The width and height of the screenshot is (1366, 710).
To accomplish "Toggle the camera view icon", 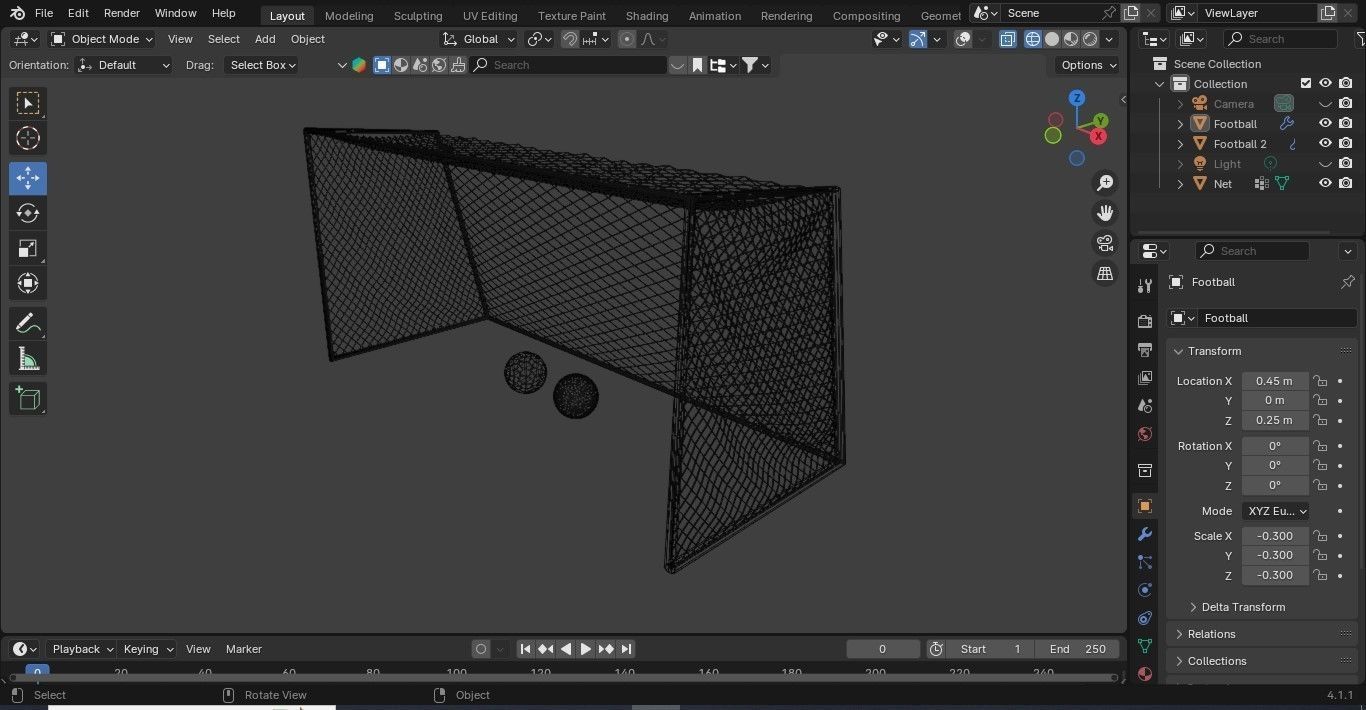I will 1105,243.
